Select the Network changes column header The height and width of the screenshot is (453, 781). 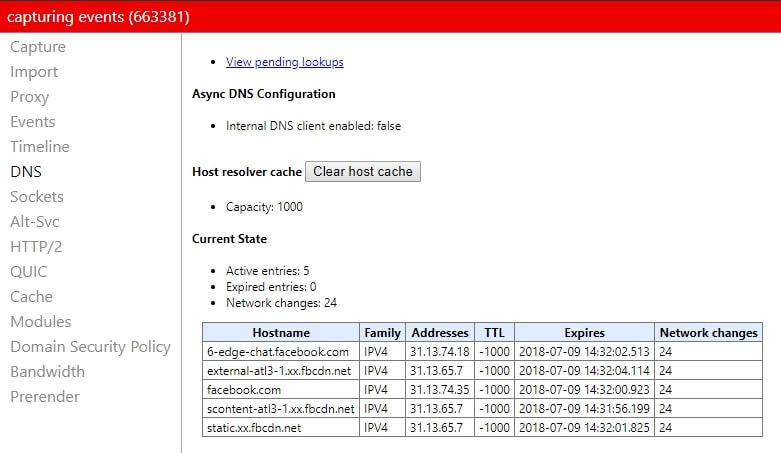(x=708, y=332)
